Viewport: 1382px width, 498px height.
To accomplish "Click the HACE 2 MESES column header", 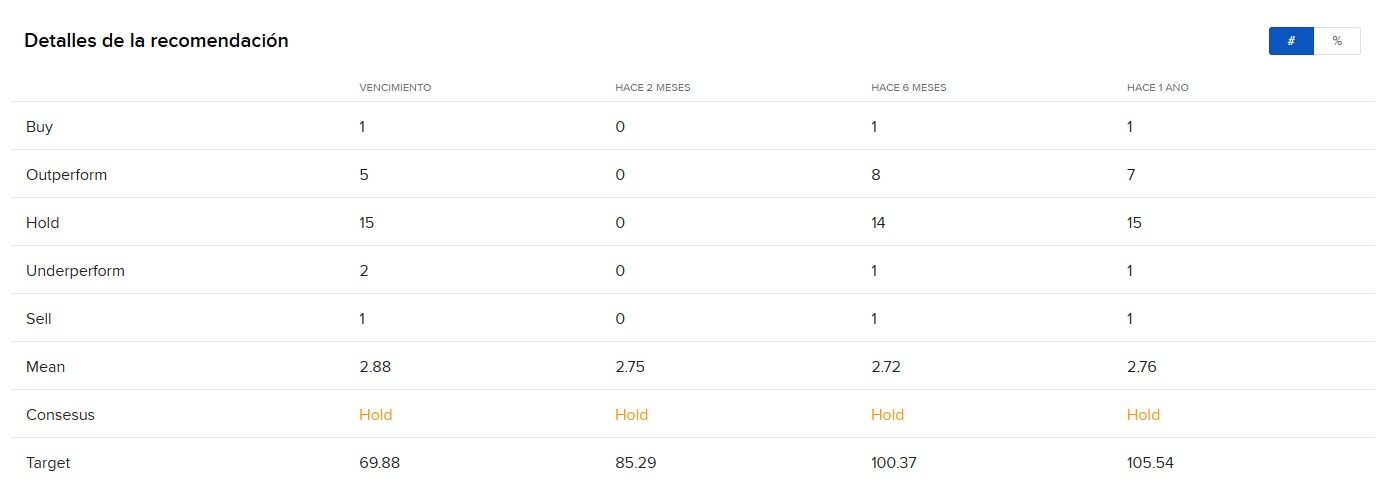I will (653, 88).
